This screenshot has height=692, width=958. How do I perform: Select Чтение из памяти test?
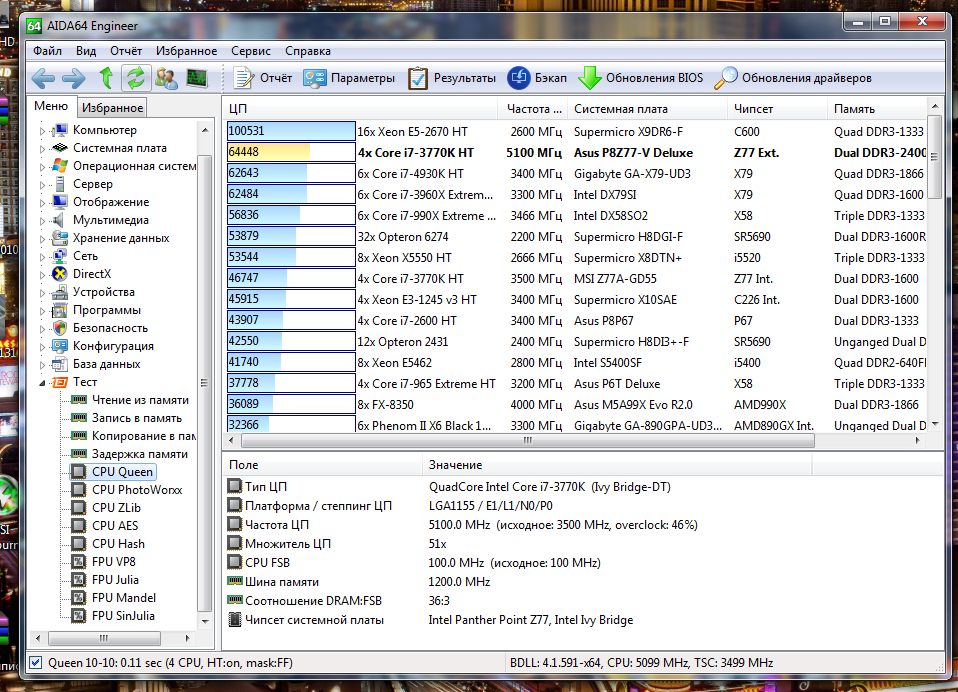pos(130,400)
